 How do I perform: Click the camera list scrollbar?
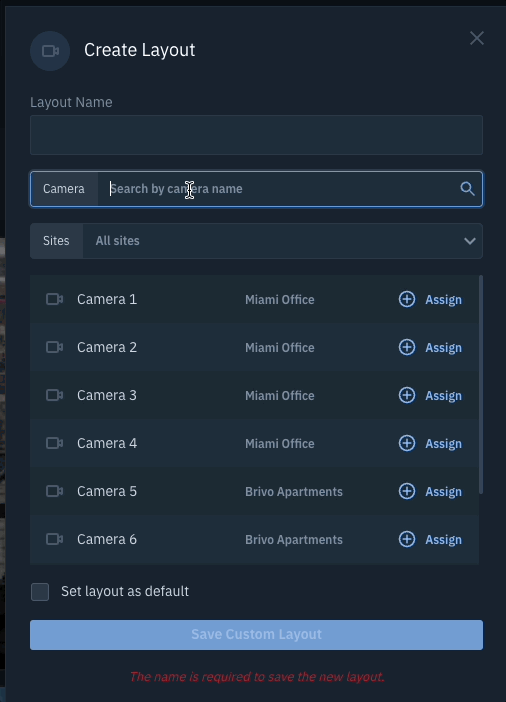click(x=481, y=385)
